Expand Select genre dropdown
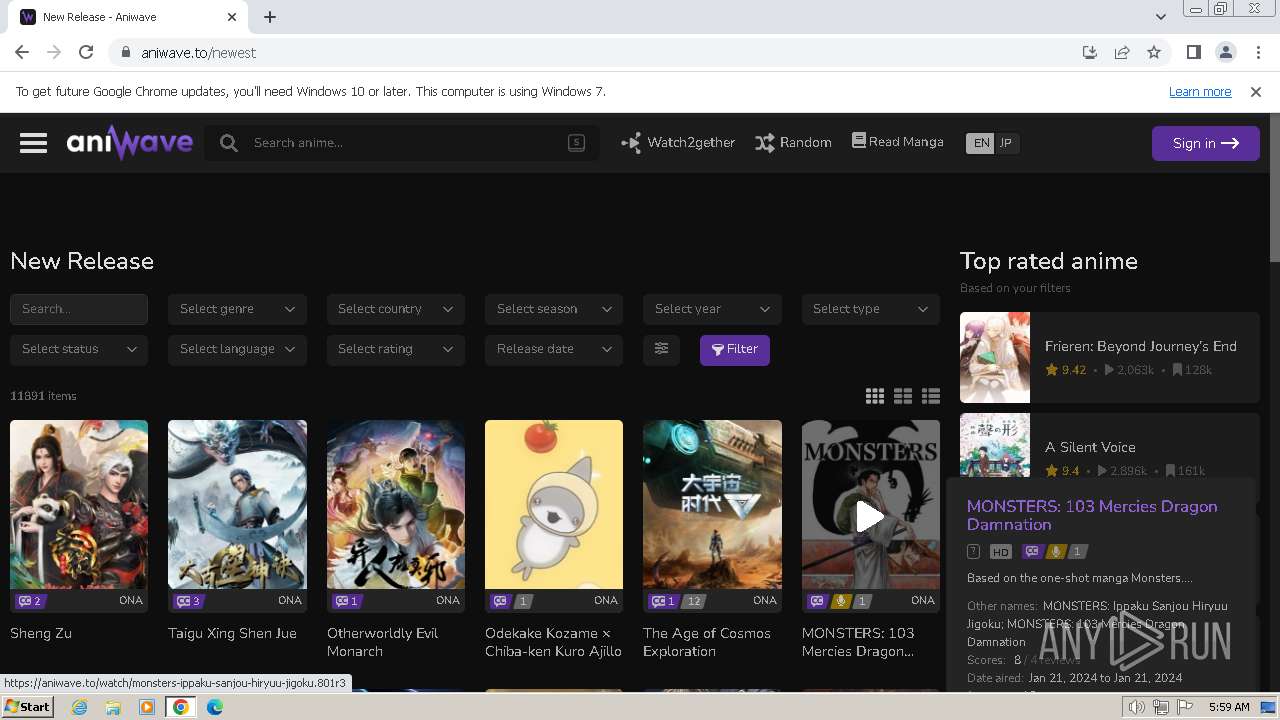 tap(237, 309)
